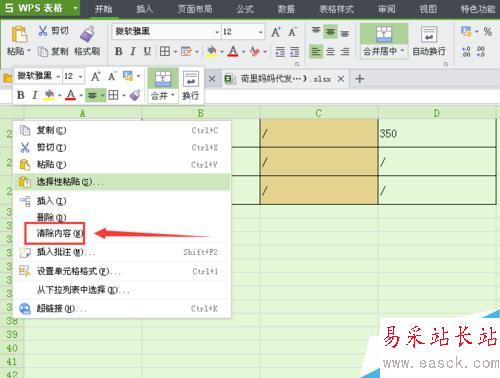The height and width of the screenshot is (378, 500).
Task: Open Merge and Center dropdown arrow
Action: [x=402, y=51]
